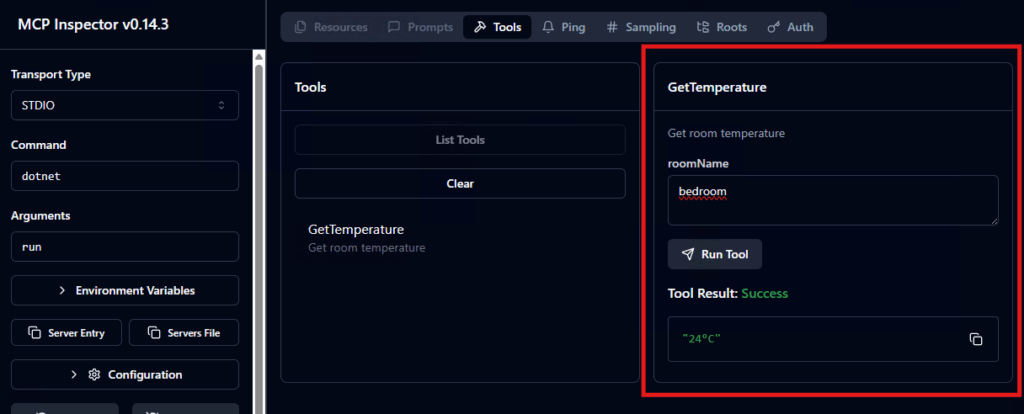Expand the Configuration section
Screen dimensions: 1024x414
[x=125, y=374]
